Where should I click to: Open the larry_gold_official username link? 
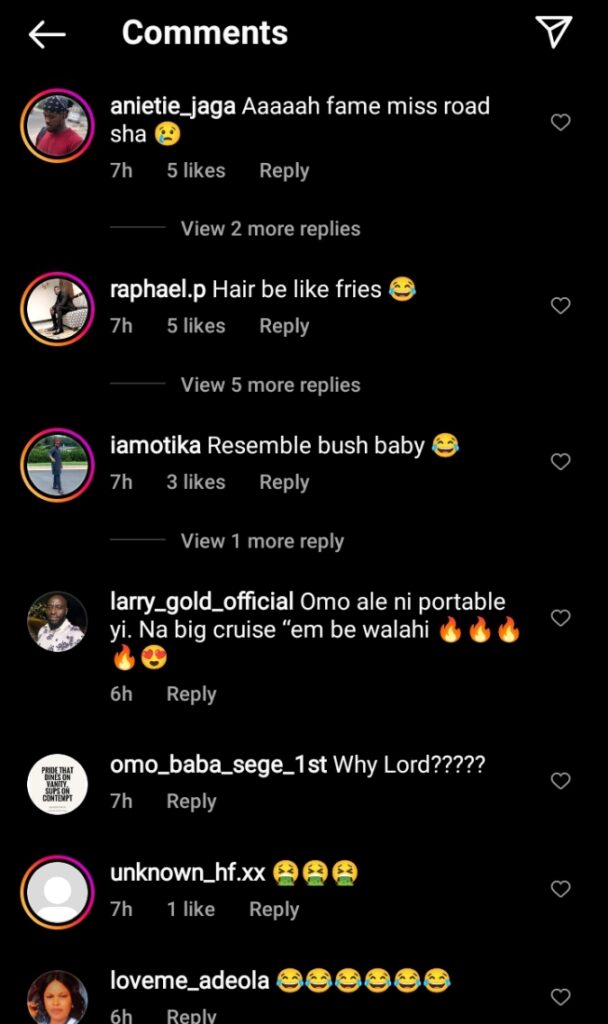201,602
